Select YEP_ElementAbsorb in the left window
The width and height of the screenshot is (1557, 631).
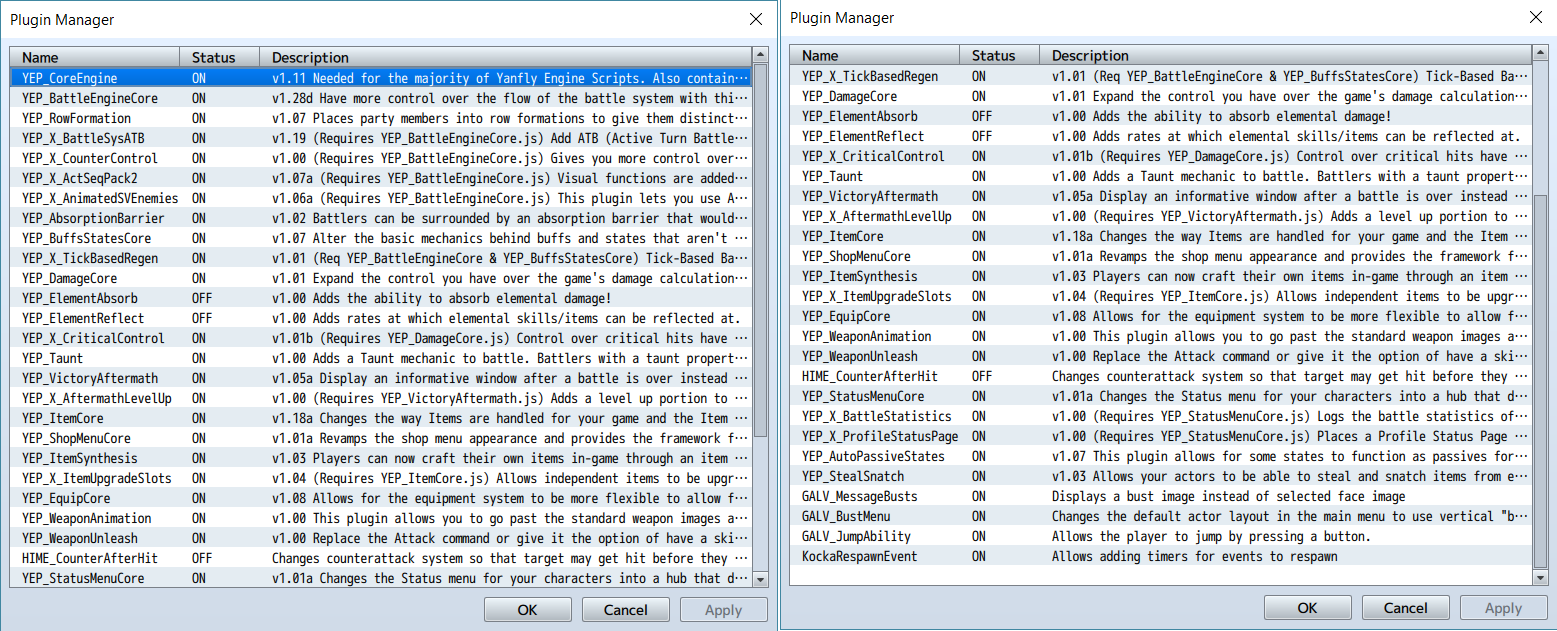coord(381,298)
